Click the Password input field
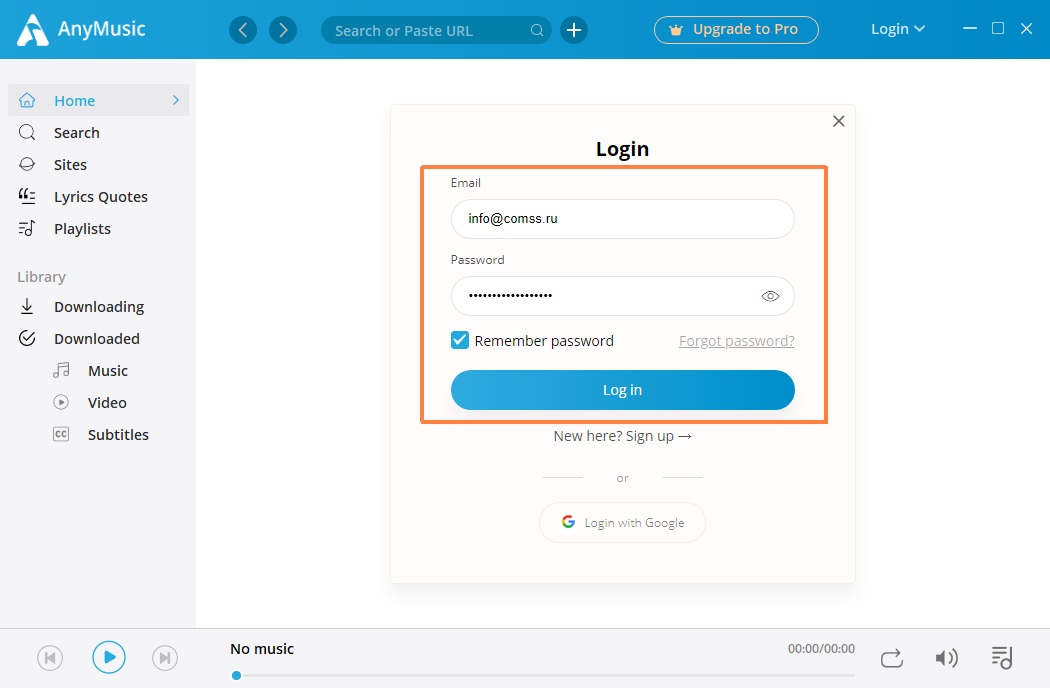1050x688 pixels. pos(623,296)
